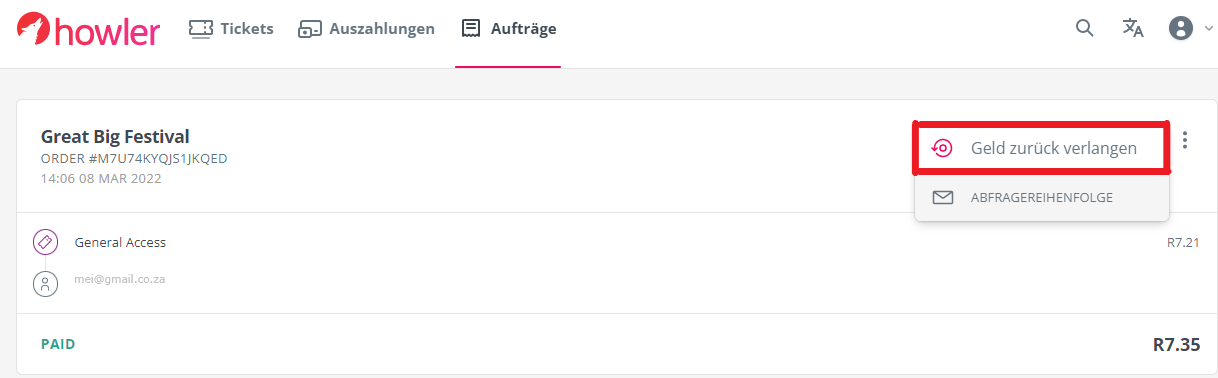Expand the account dropdown chevron
Viewport: 1218px width, 378px height.
(x=1207, y=29)
